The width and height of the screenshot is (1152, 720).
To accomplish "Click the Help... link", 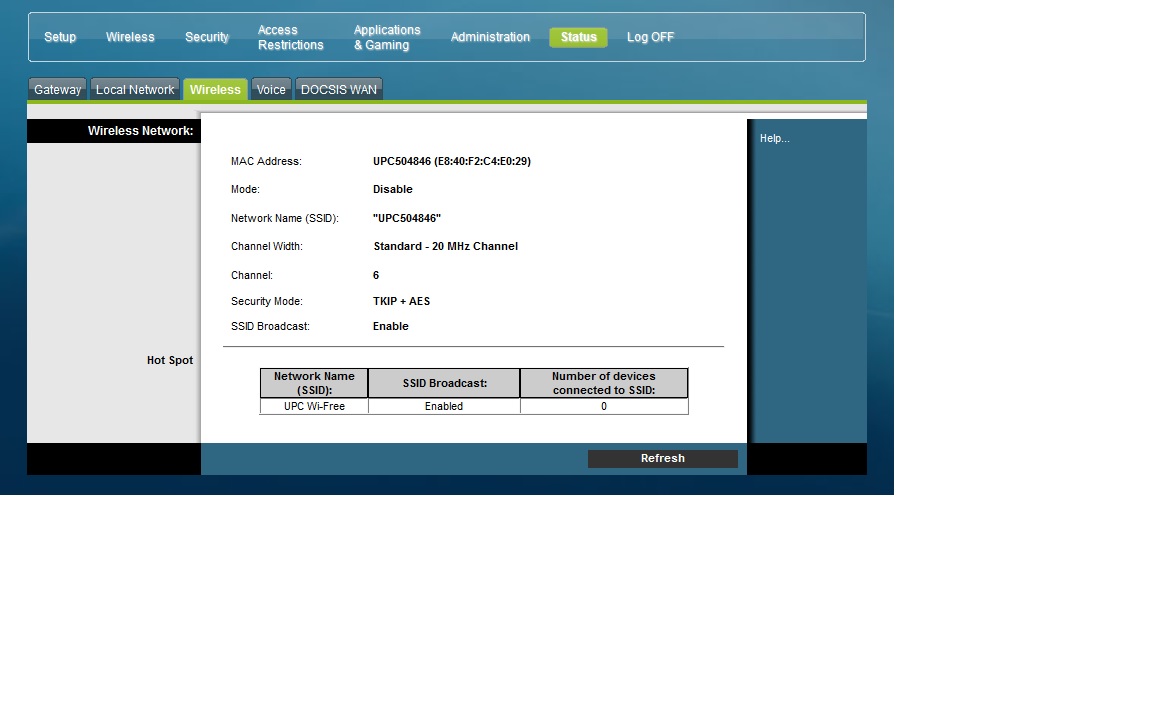I will [774, 139].
